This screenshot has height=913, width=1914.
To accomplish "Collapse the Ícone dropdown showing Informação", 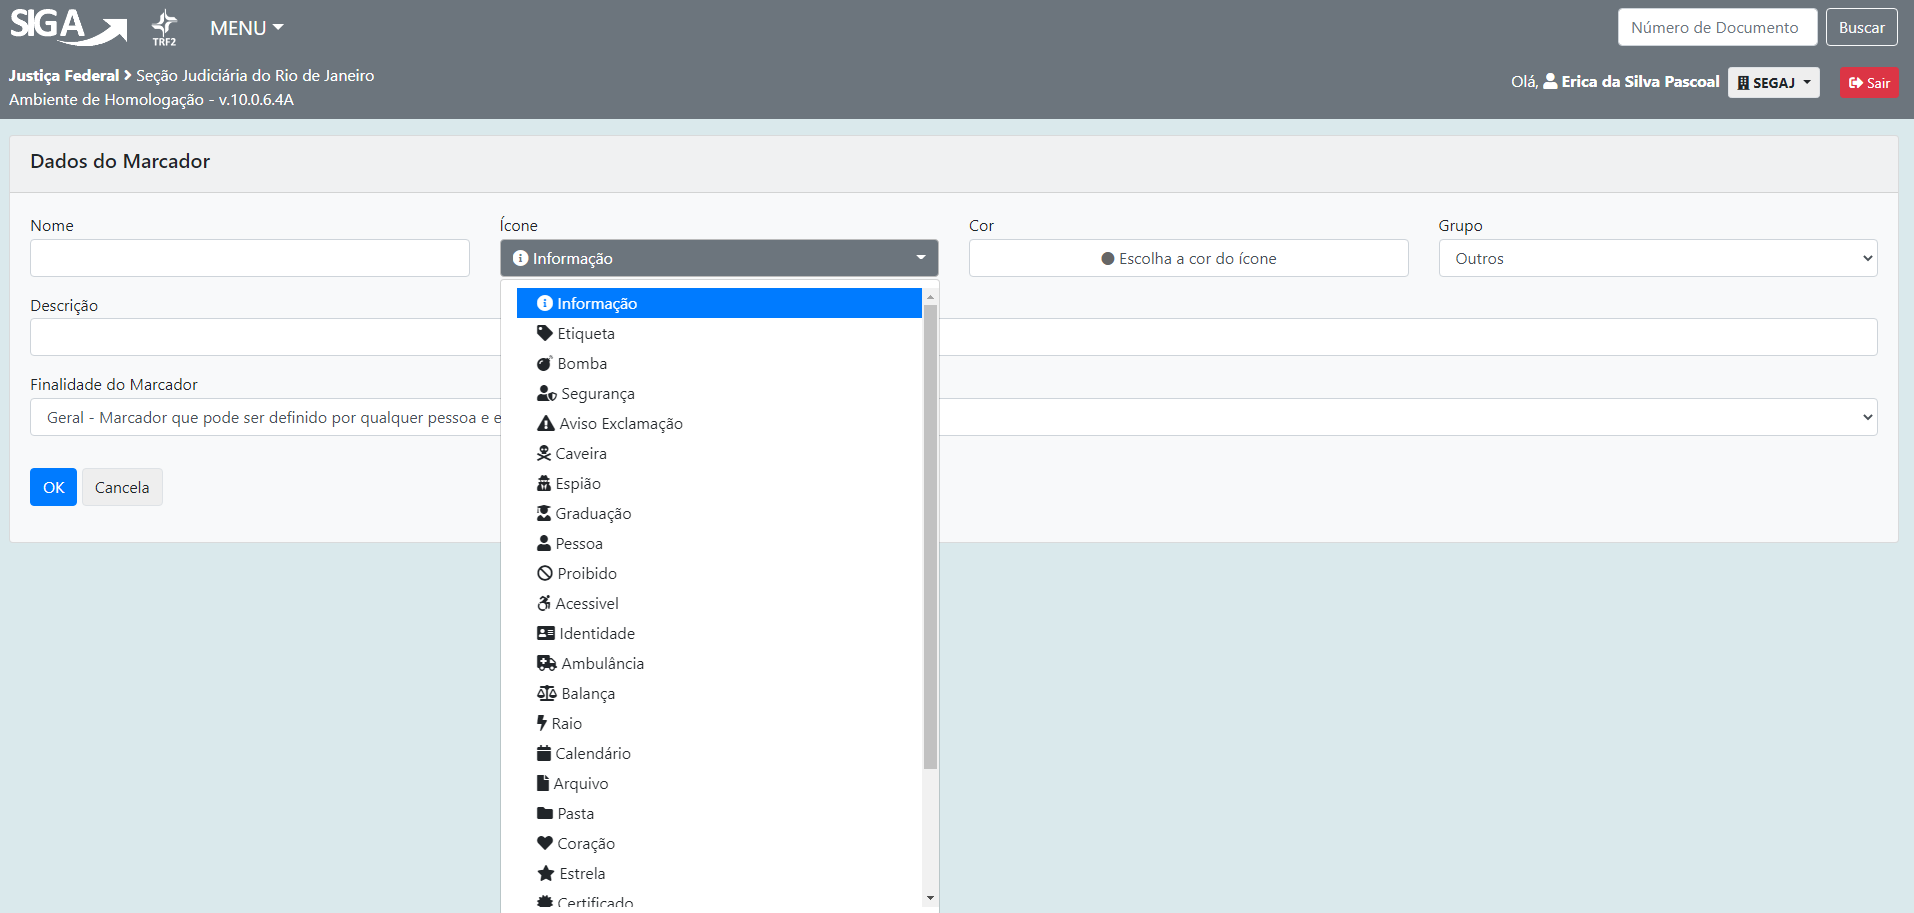I will pyautogui.click(x=718, y=259).
